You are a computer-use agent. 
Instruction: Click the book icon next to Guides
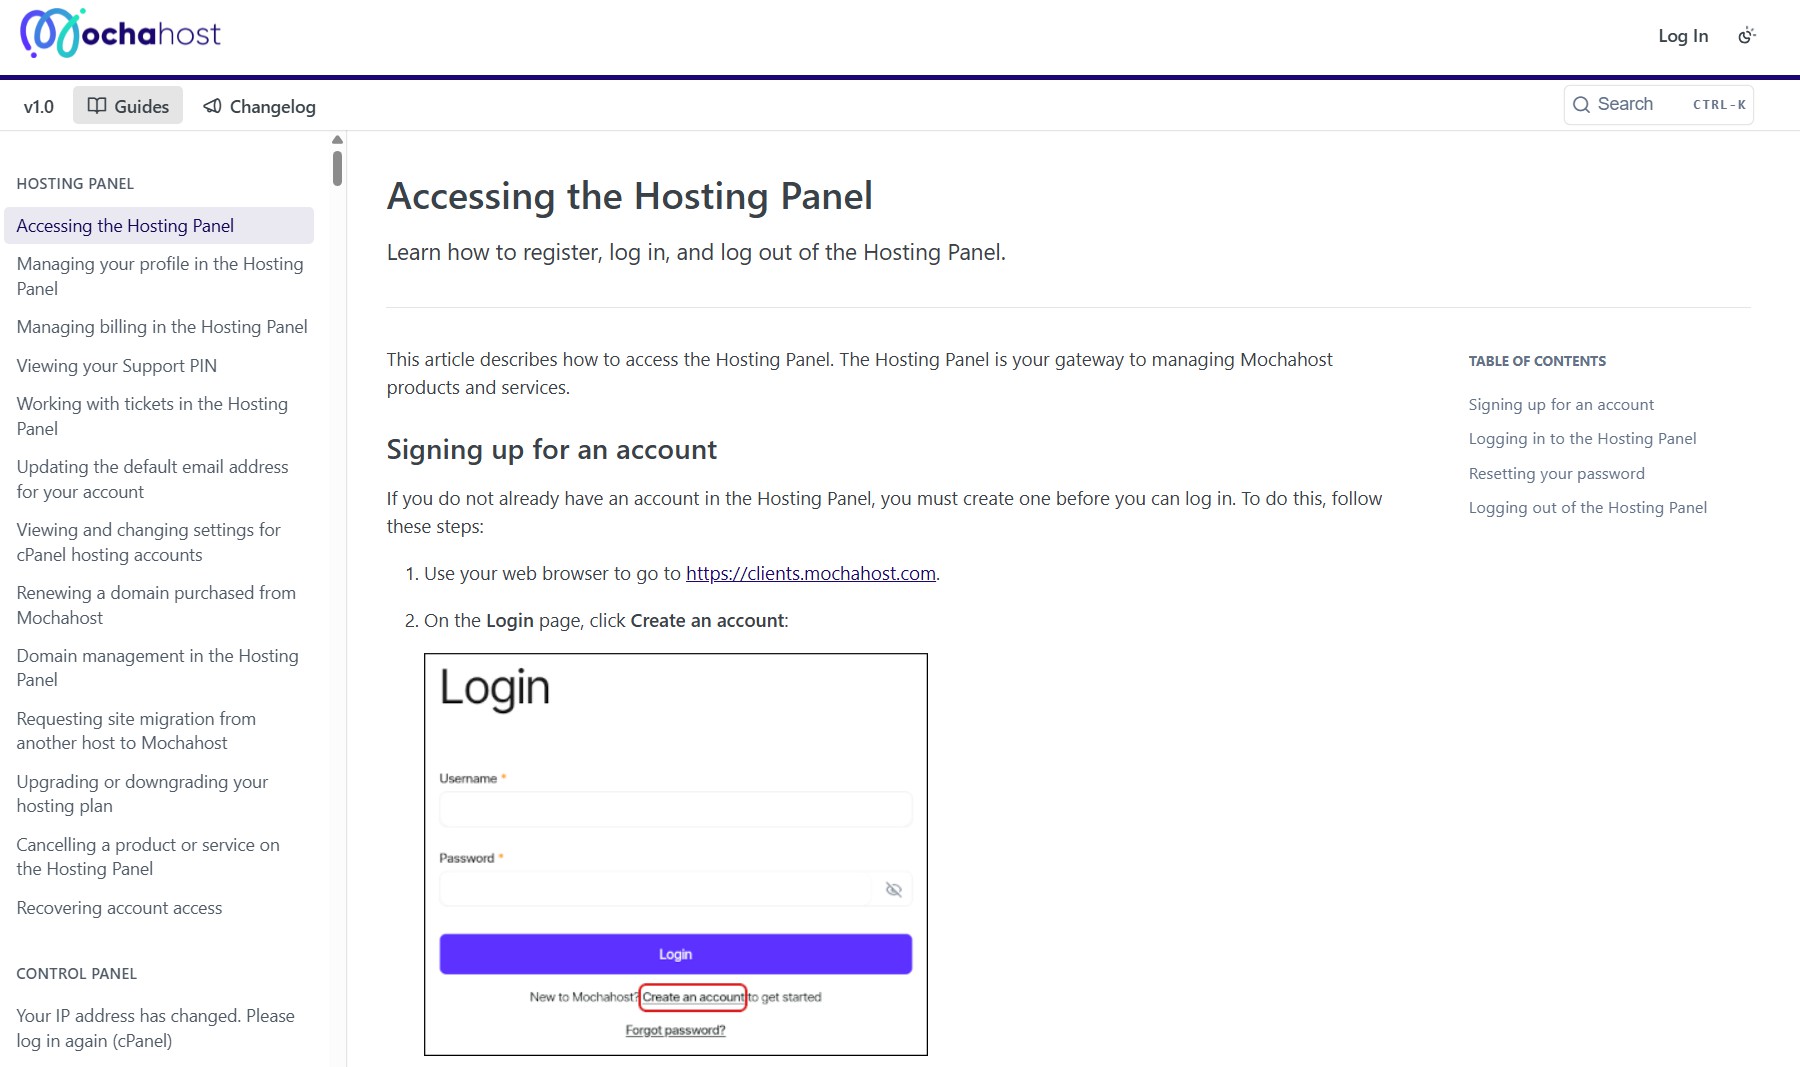pos(97,105)
